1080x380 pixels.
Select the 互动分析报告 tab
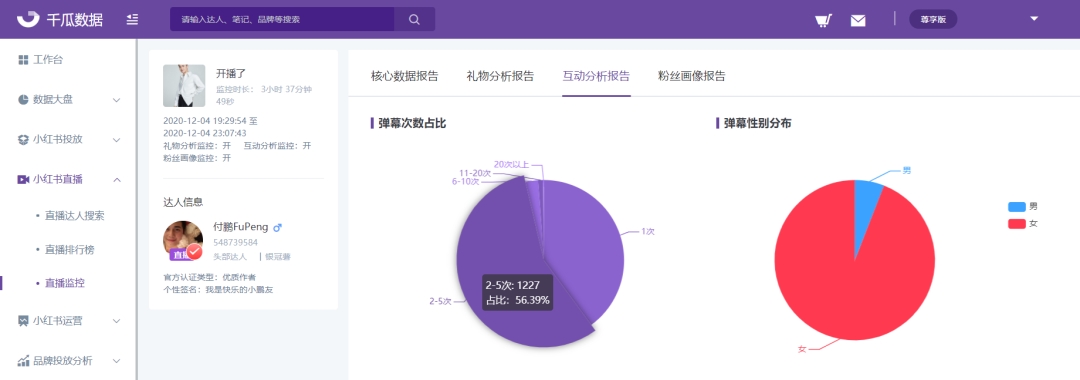coord(596,76)
